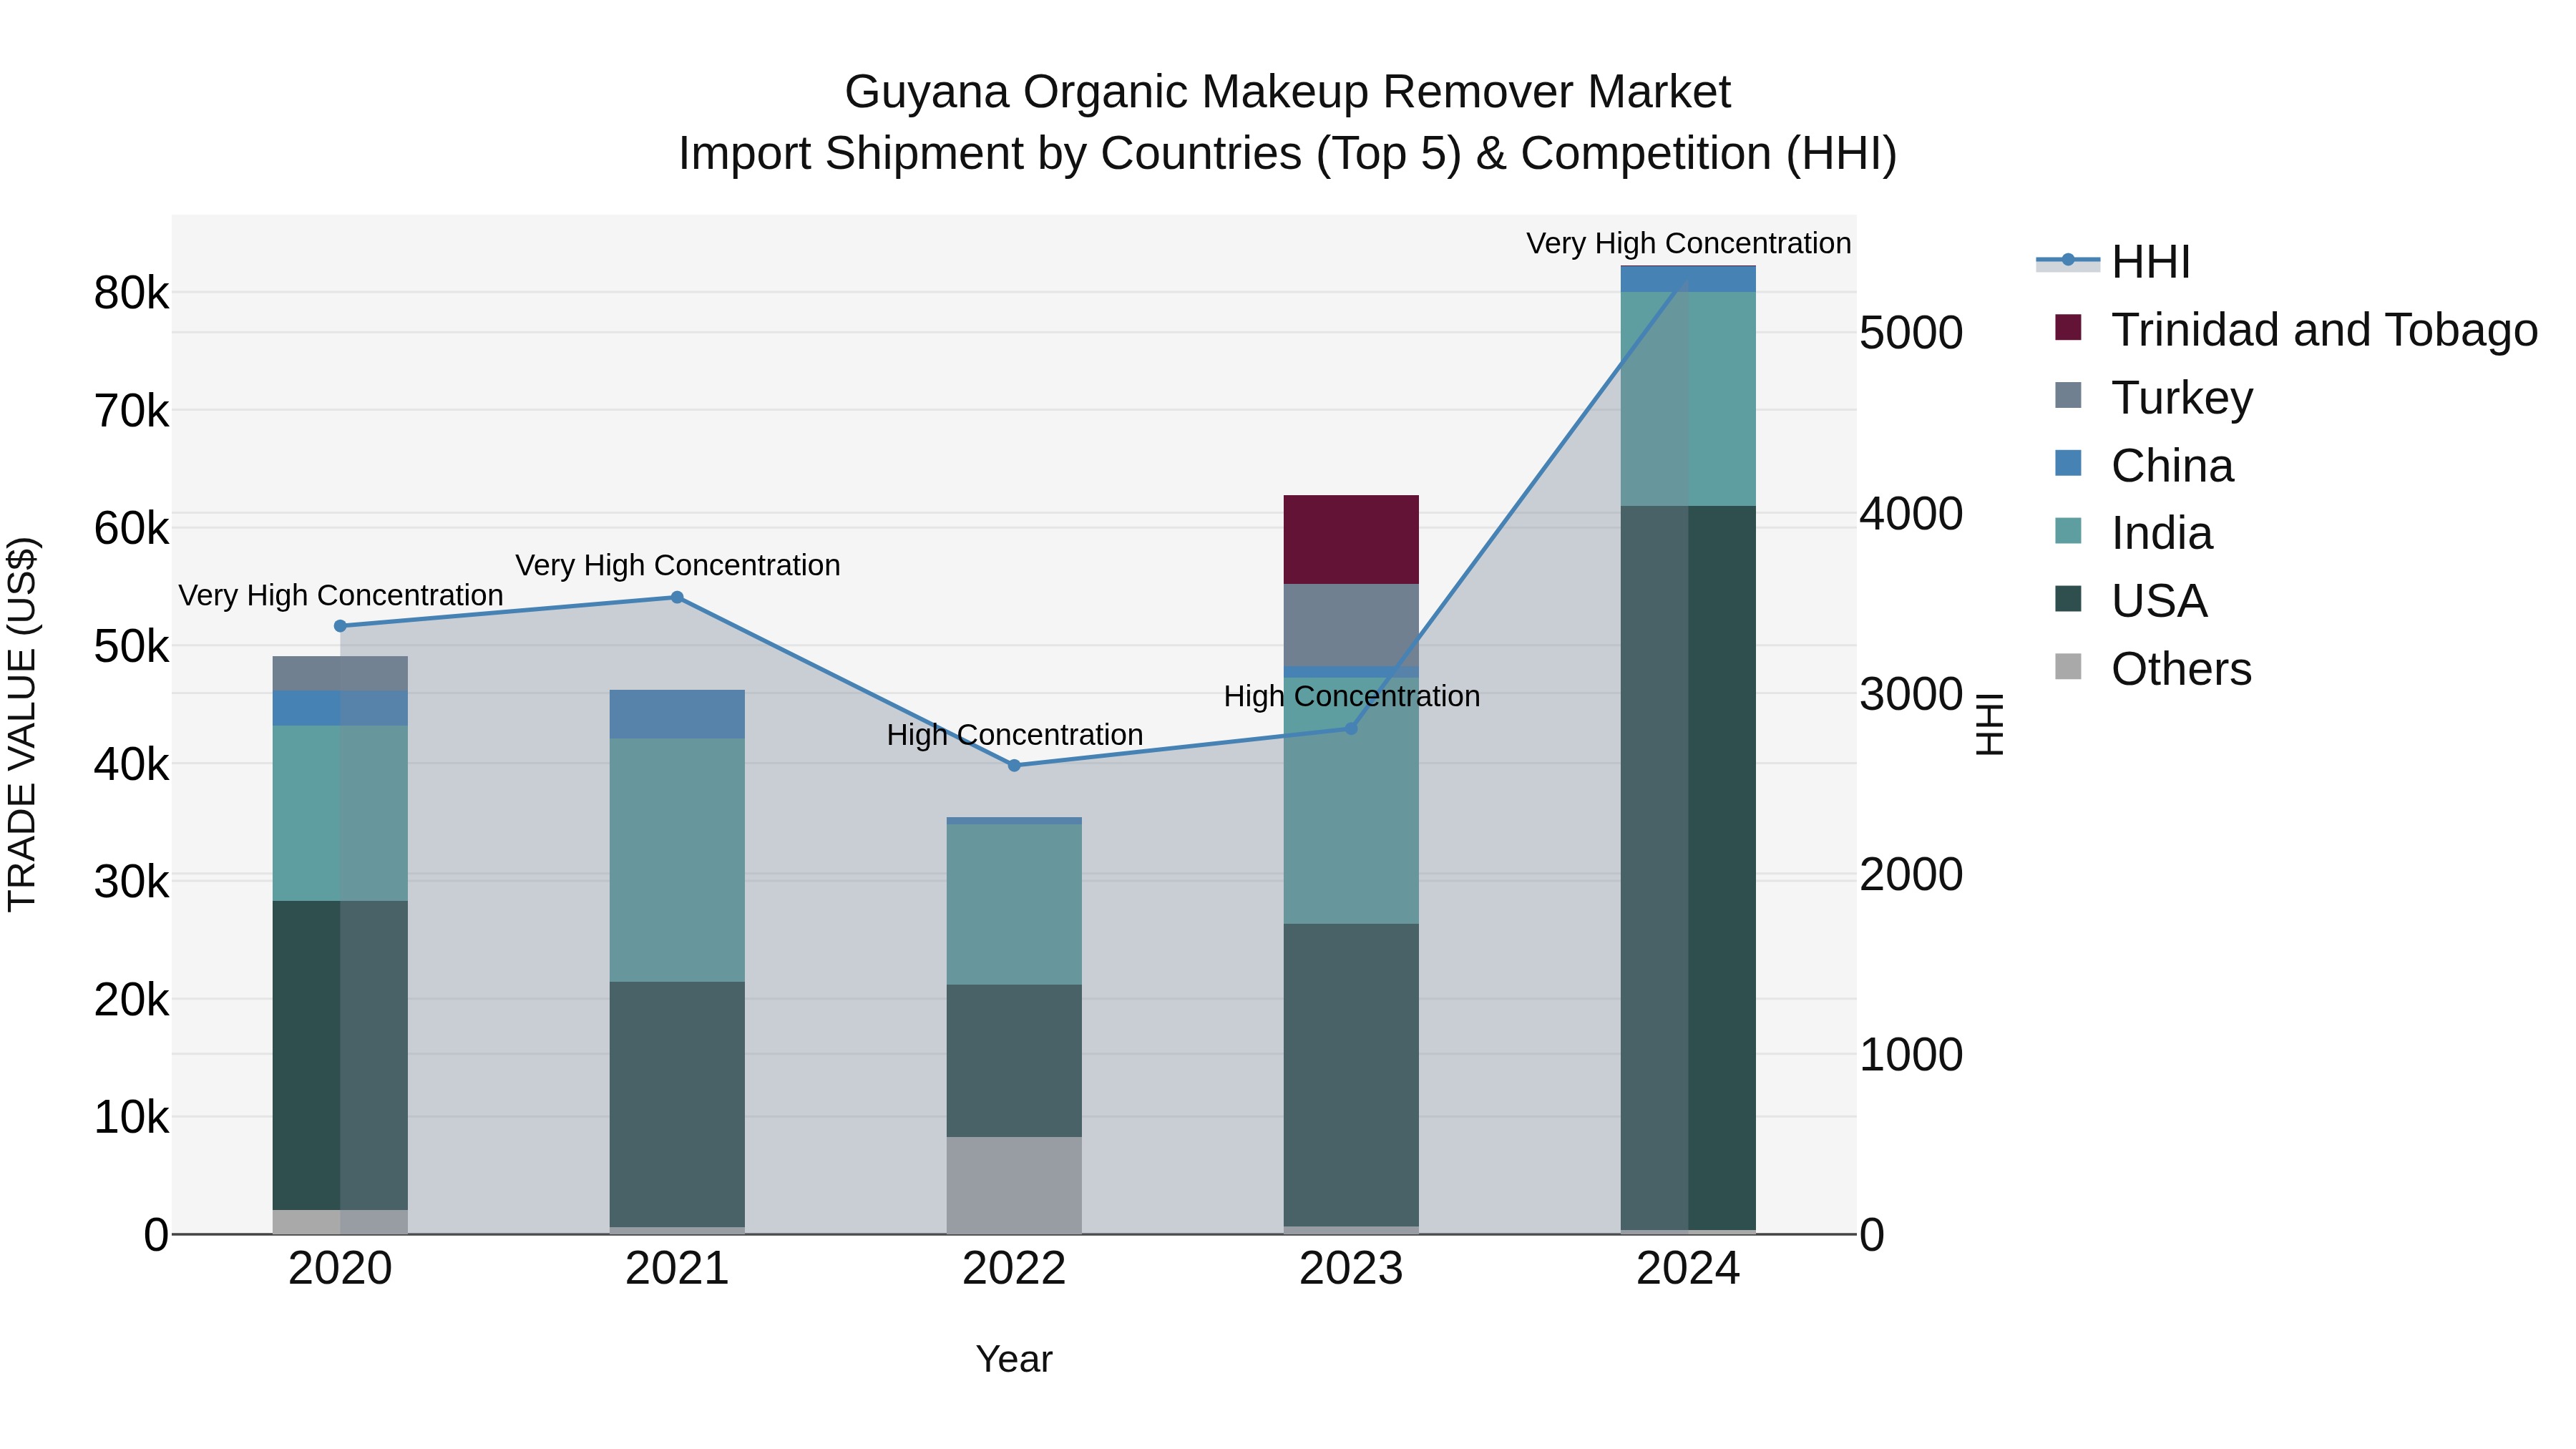
Task: Click the 2024 x-axis label
Action: (x=1688, y=1269)
